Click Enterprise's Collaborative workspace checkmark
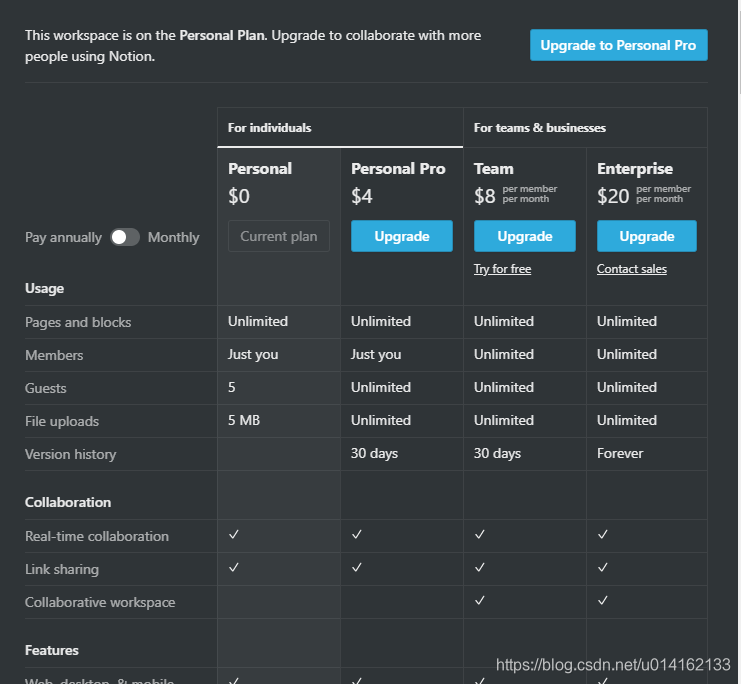Image resolution: width=741 pixels, height=684 pixels. click(603, 600)
